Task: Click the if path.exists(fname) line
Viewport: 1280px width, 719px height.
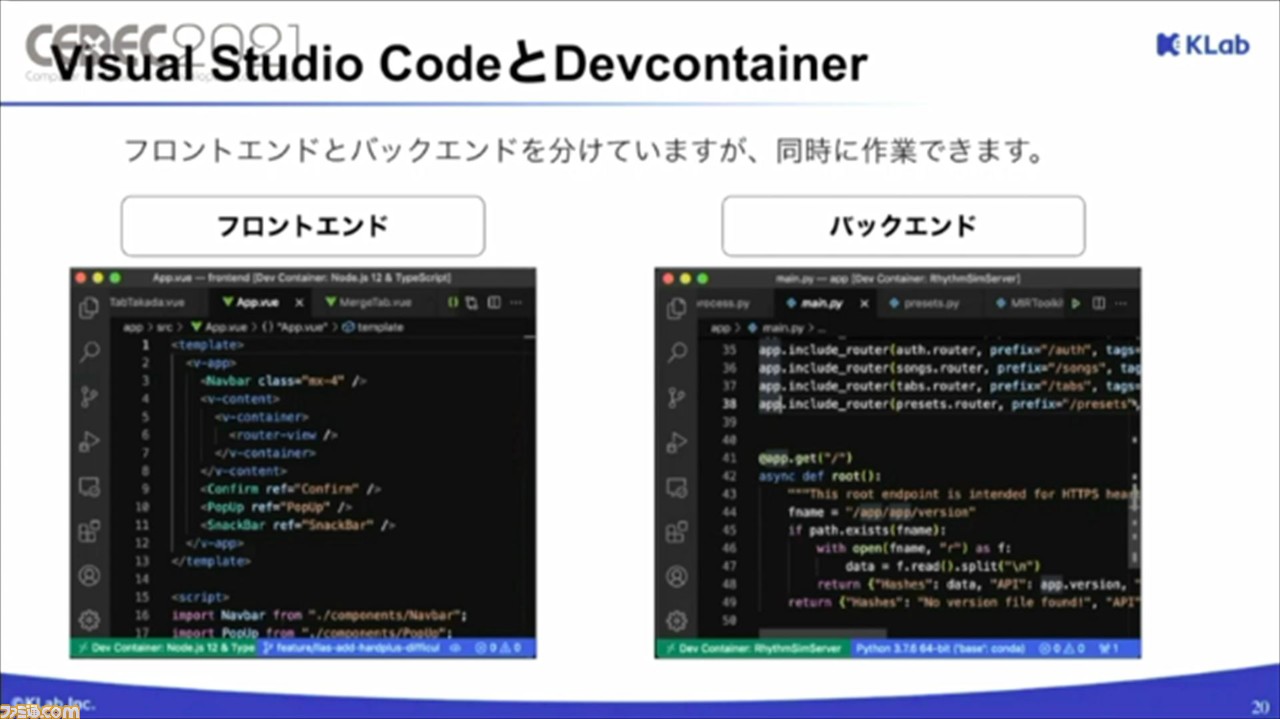Action: [866, 530]
